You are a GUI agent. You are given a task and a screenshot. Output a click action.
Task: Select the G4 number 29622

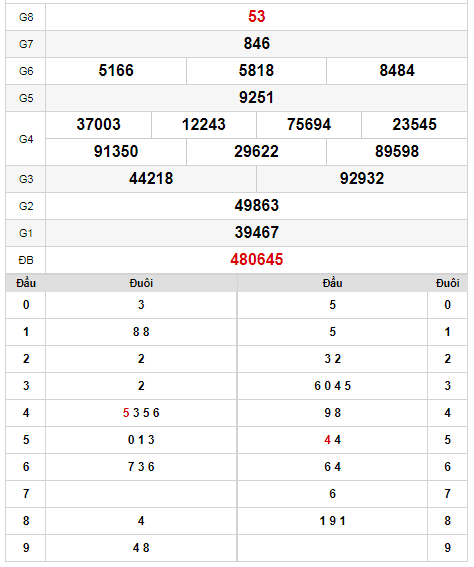pos(256,152)
